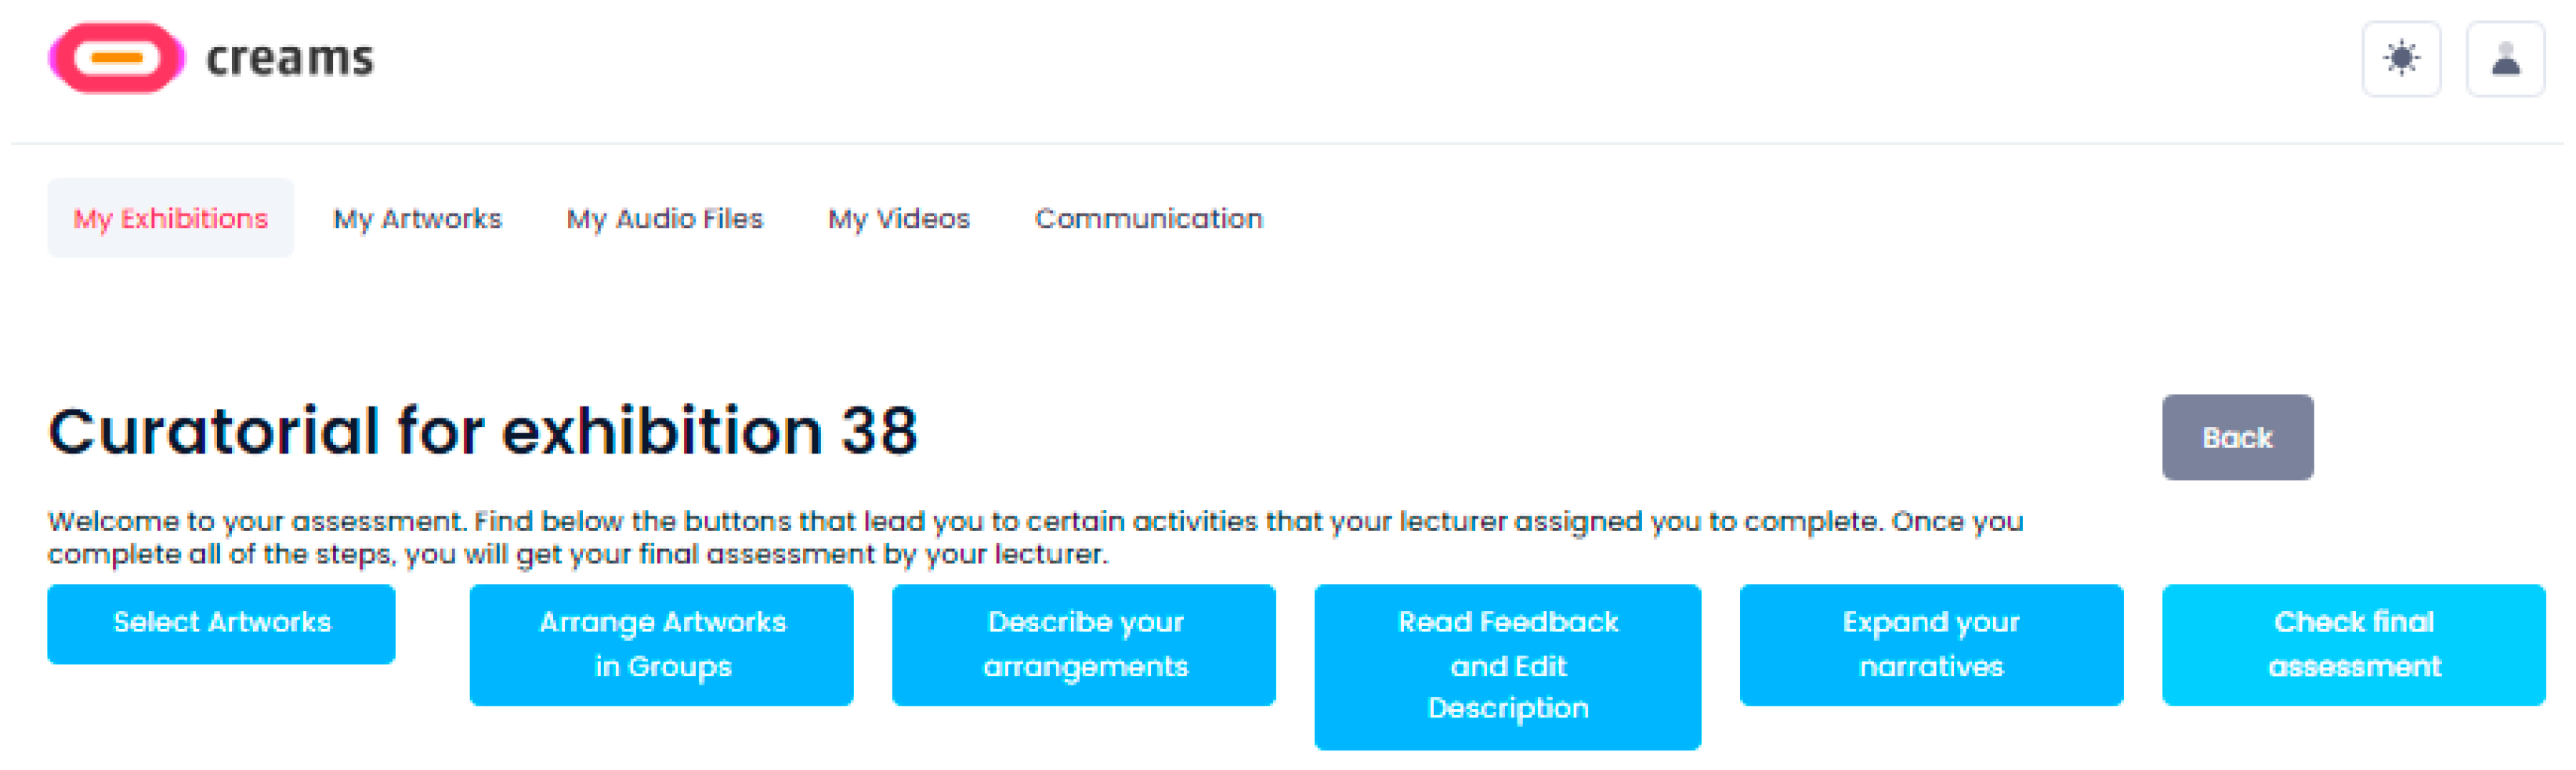Go to the My Audio Files tab
Viewport: 2576px width, 770px height.
pos(664,218)
